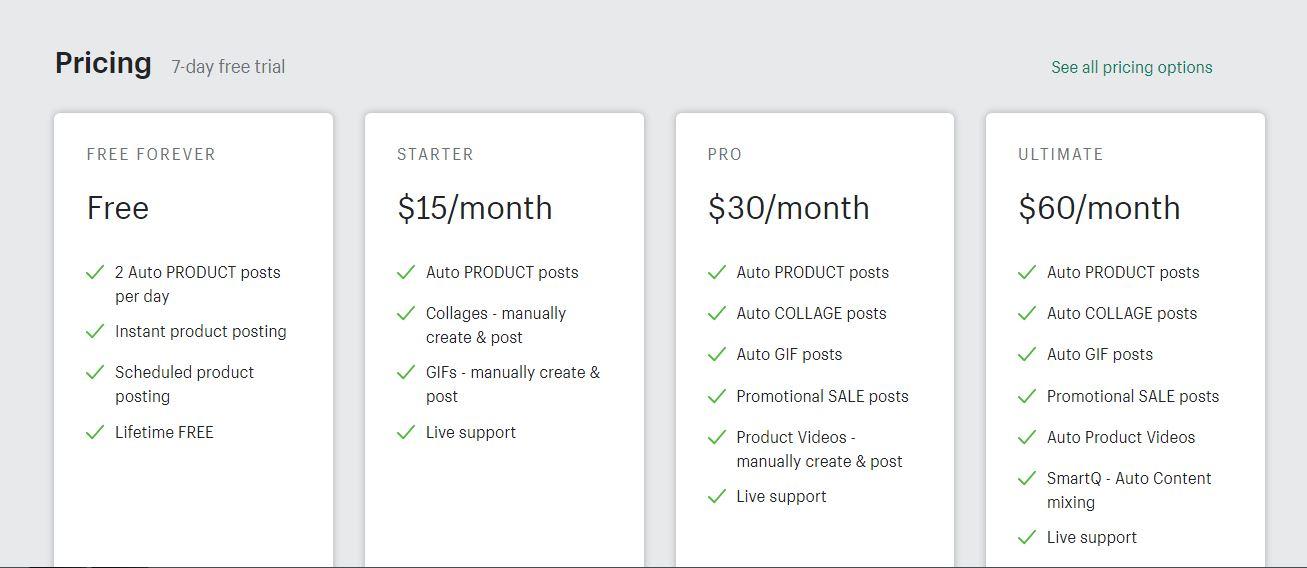1307x568 pixels.
Task: Click checkmark beside Starter plan Live support
Action: 406,432
